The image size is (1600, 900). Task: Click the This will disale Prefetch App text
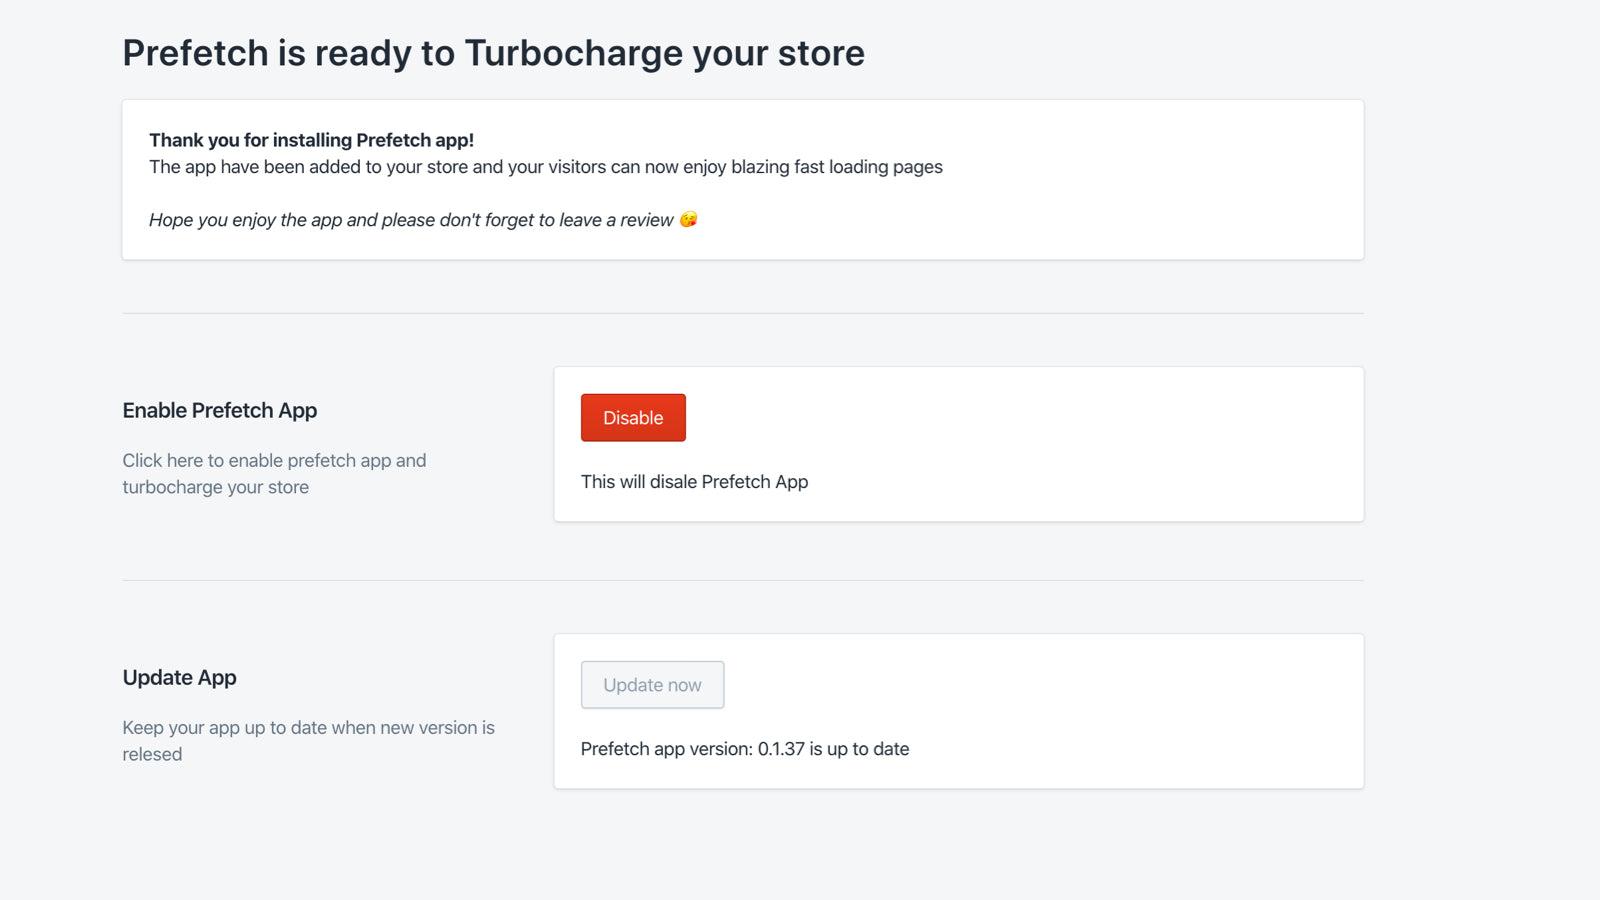click(x=694, y=481)
